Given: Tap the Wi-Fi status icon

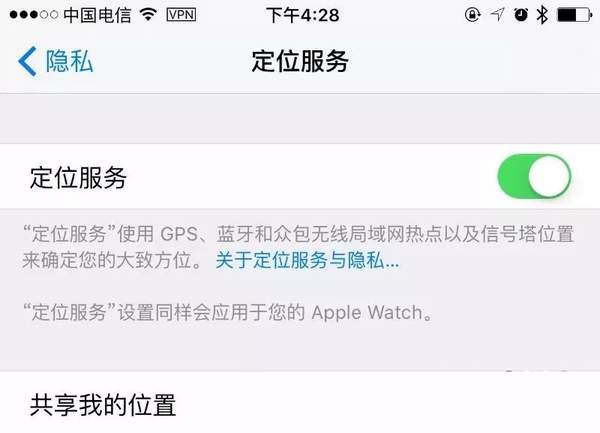Looking at the screenshot, I should point(148,15).
